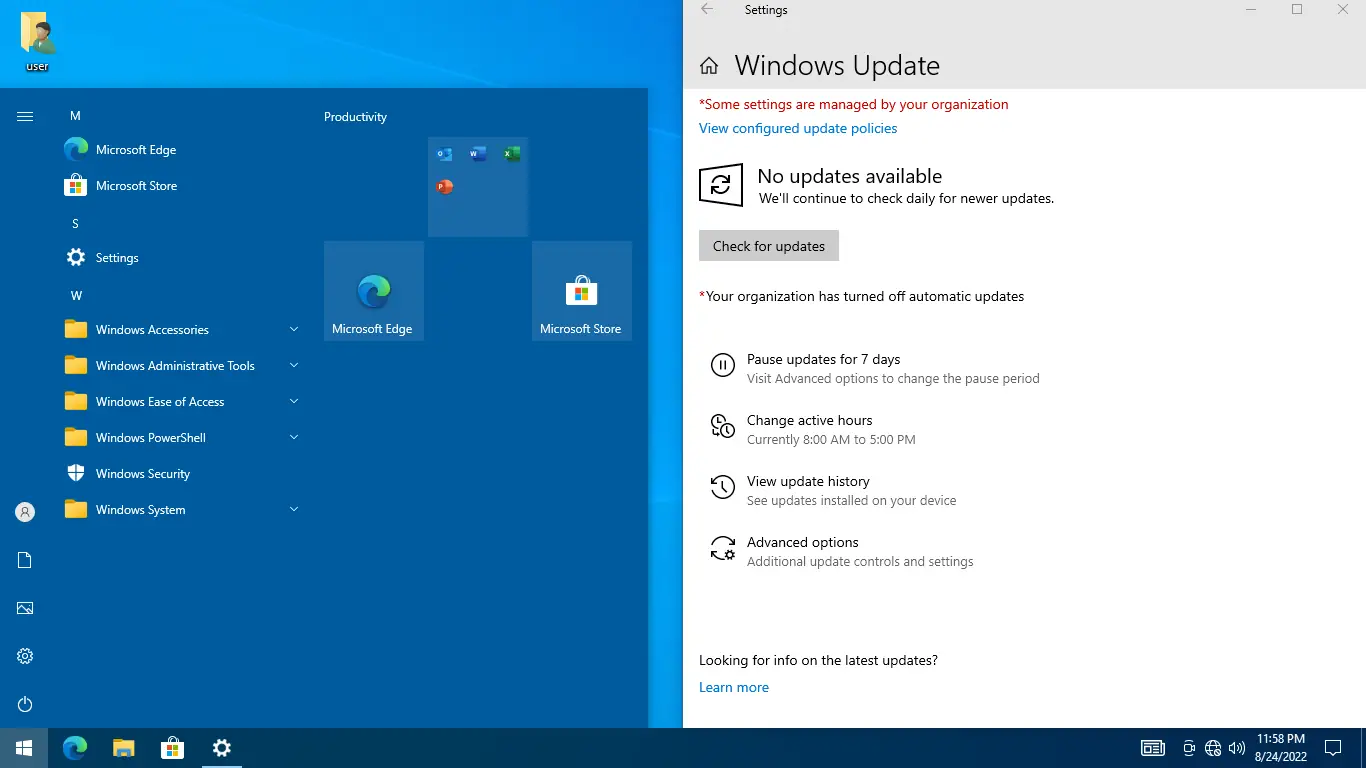Screen dimensions: 1366x768
Task: Click the Meet Now camera tray icon
Action: [x=1189, y=748]
